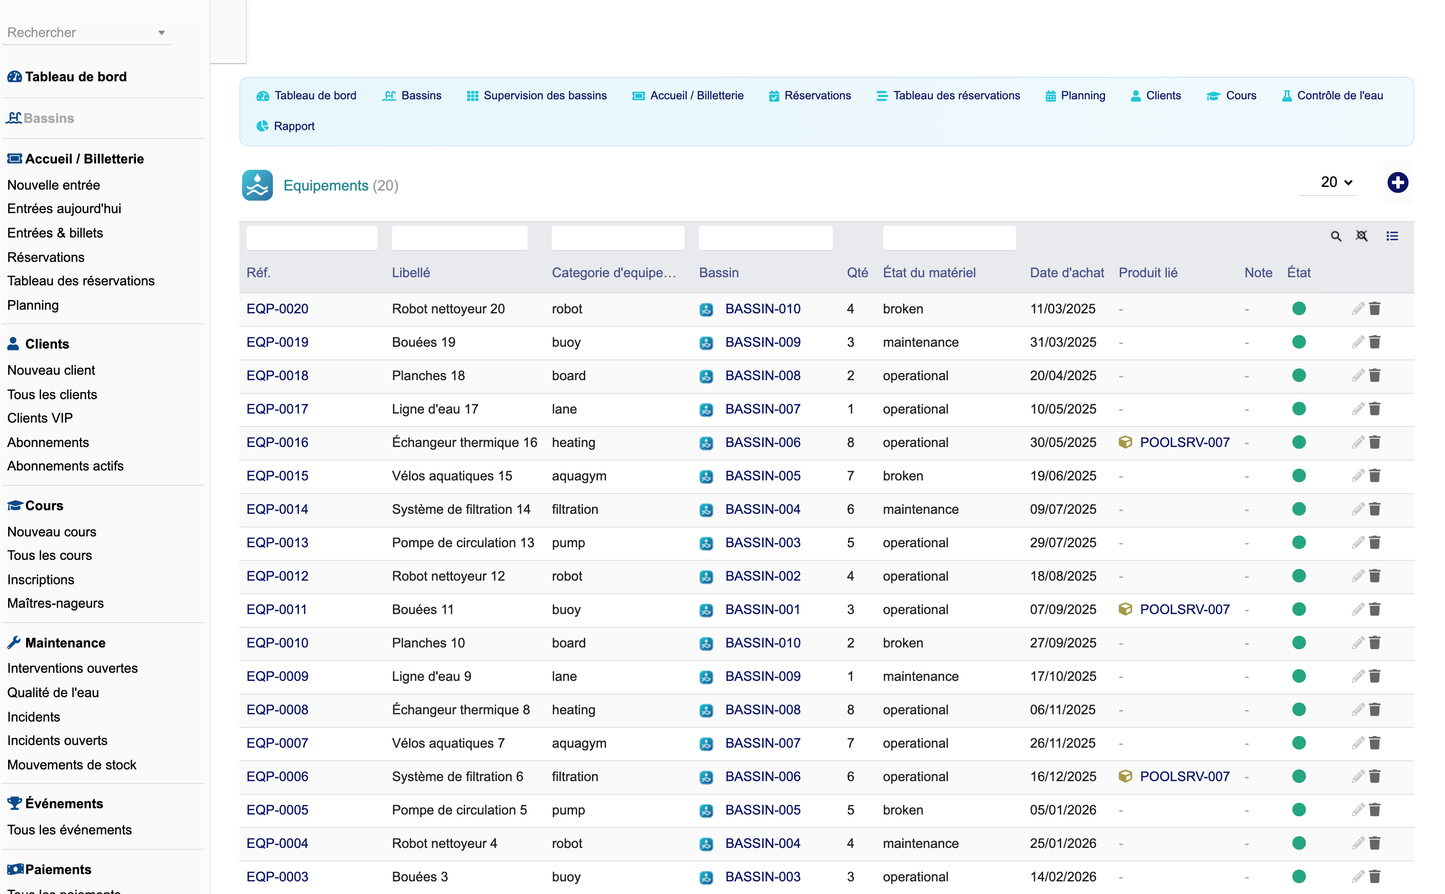Open the Tableau des réservations top tab
The width and height of the screenshot is (1445, 894).
coord(948,96)
